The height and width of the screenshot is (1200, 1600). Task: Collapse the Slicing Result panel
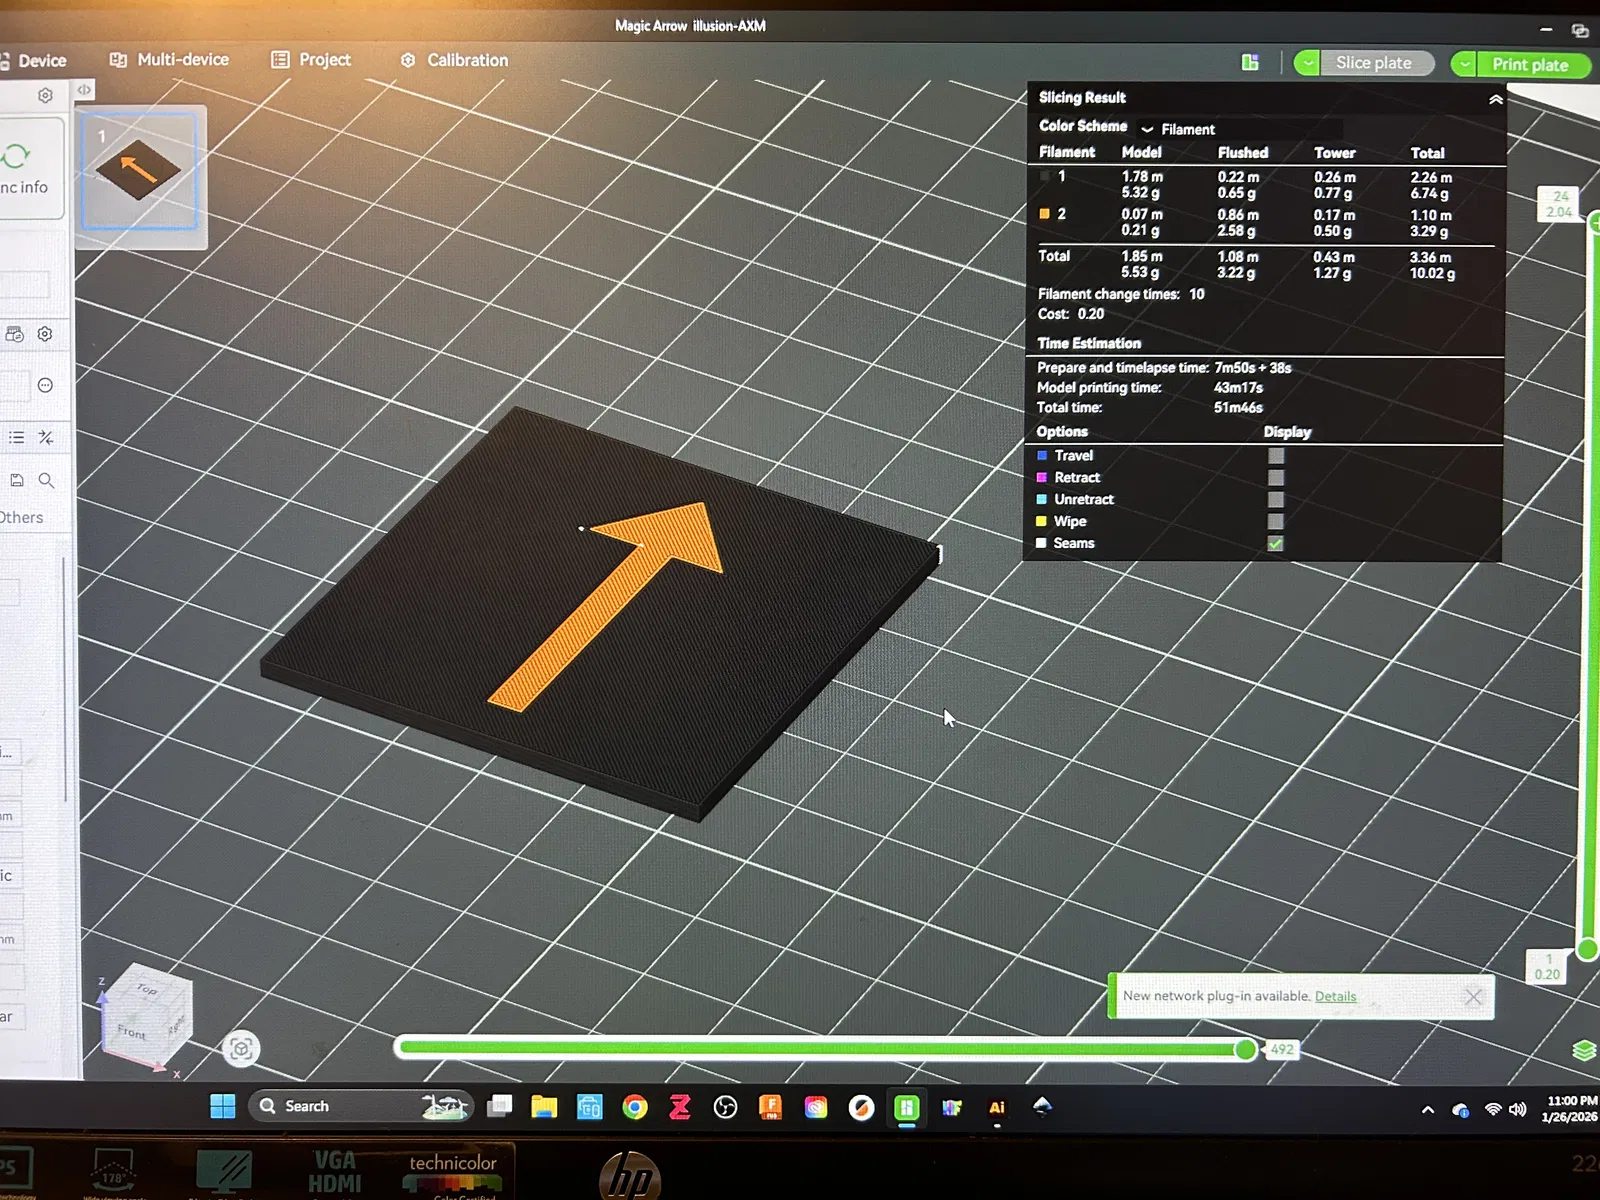click(1495, 99)
